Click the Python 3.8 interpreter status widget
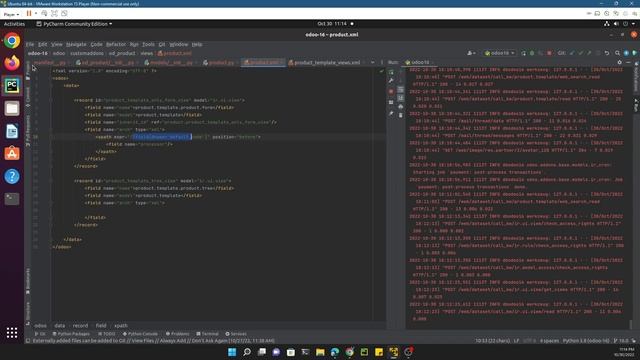Screen dimensions: 640x360 click(x=586, y=340)
